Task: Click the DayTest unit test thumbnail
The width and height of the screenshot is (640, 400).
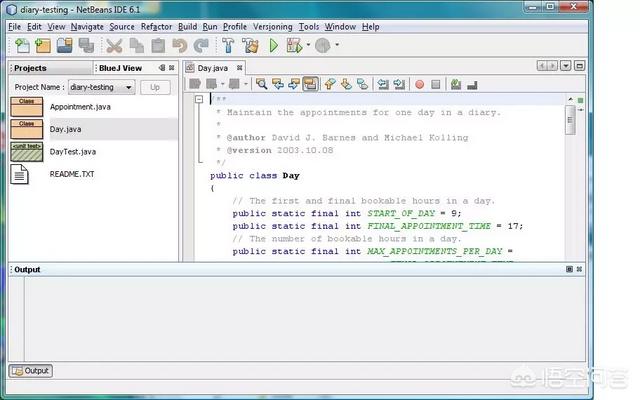Action: [27, 152]
